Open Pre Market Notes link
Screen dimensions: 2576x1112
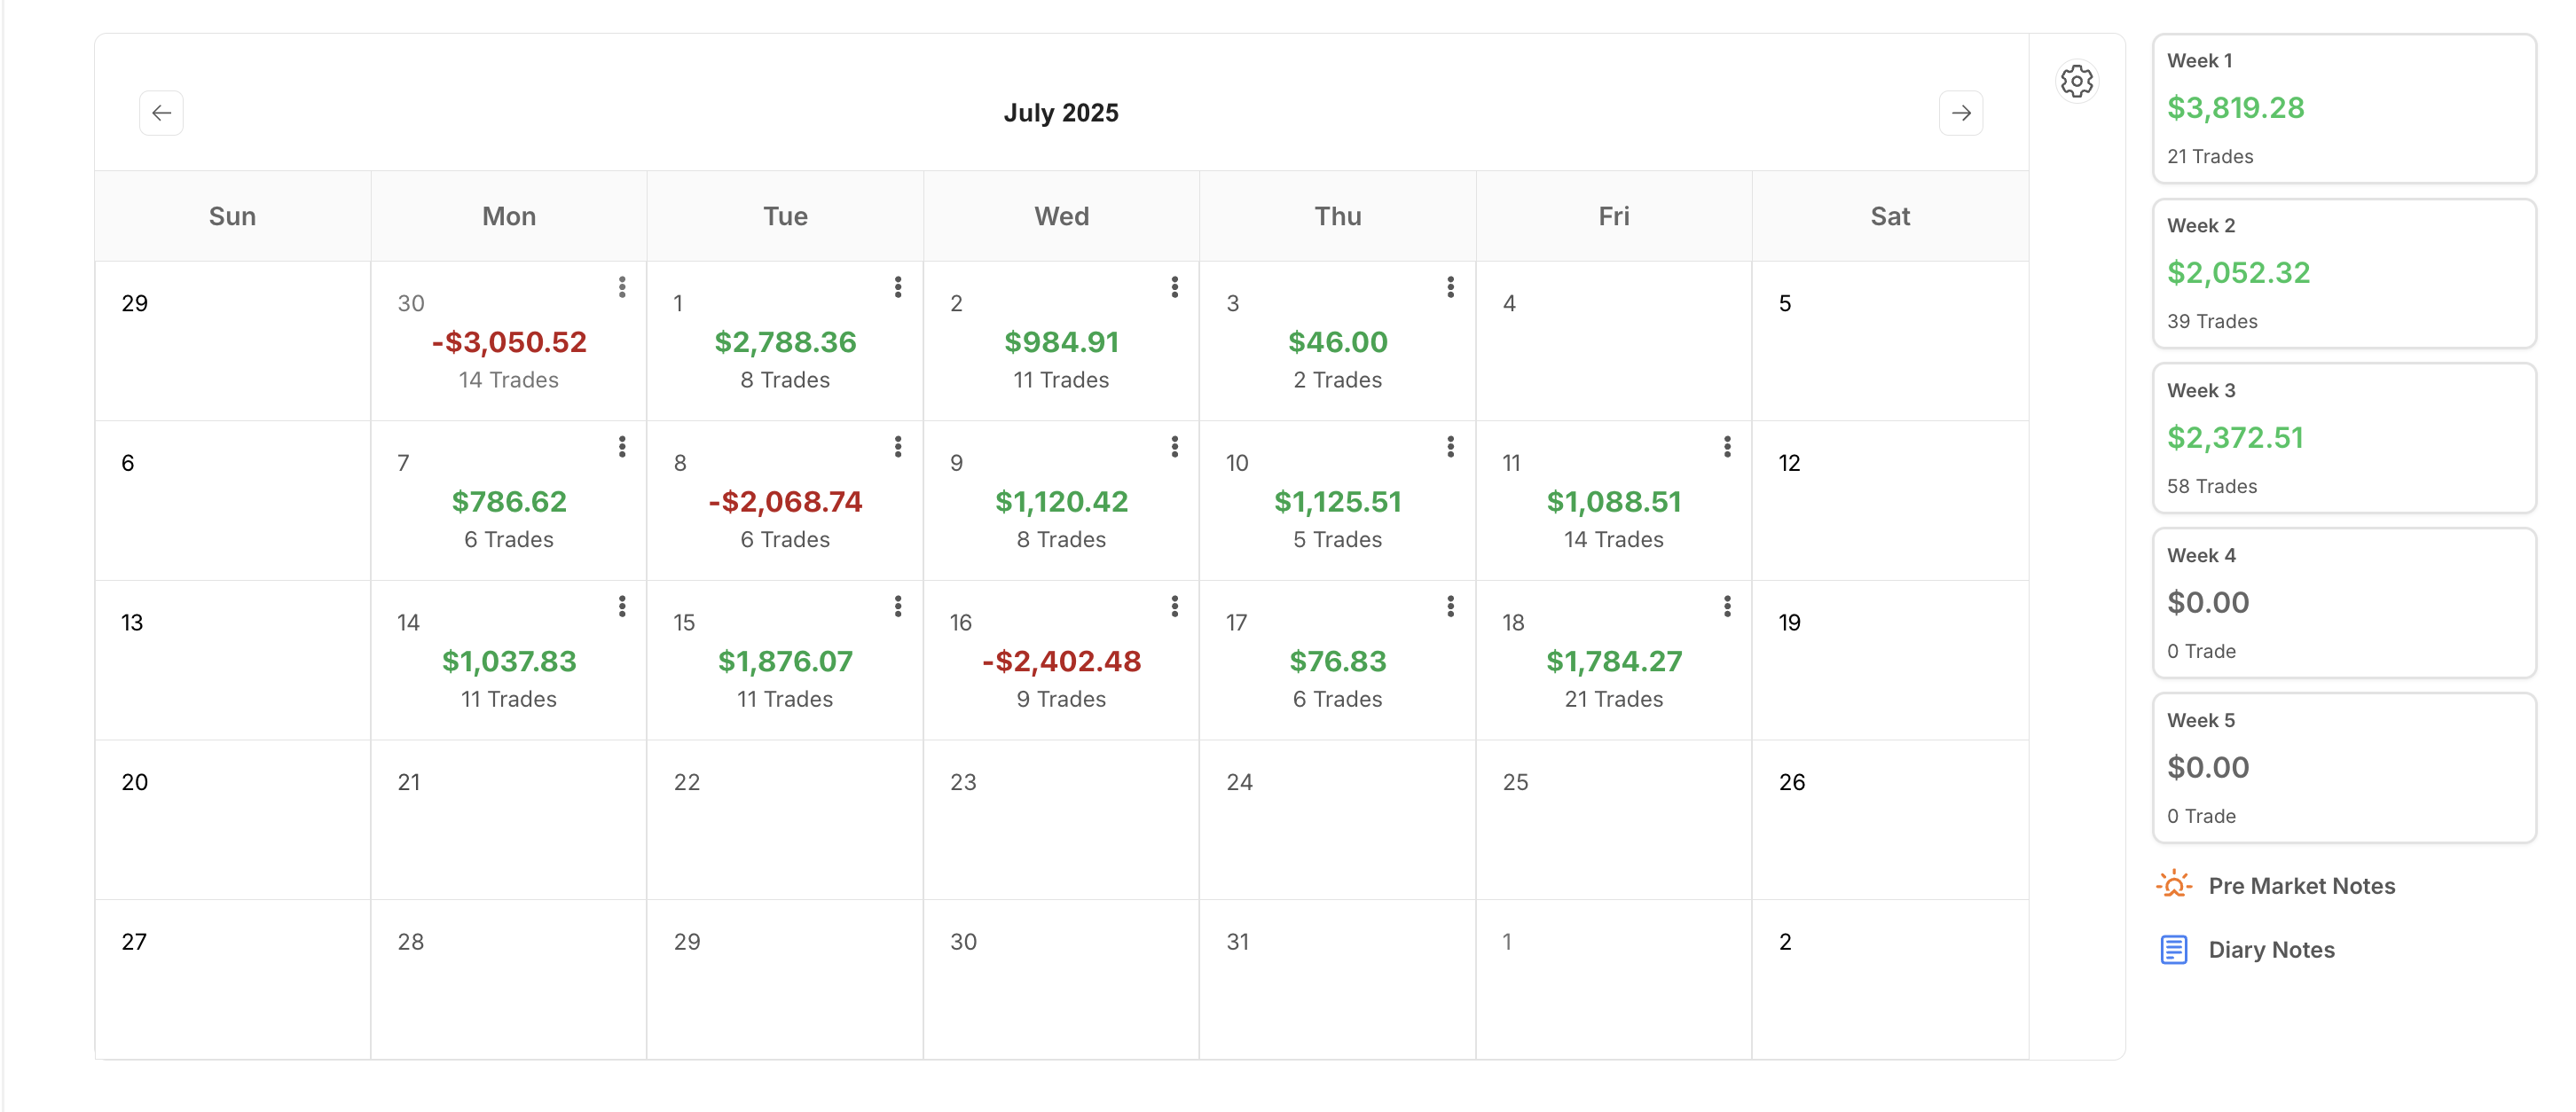coord(2301,886)
